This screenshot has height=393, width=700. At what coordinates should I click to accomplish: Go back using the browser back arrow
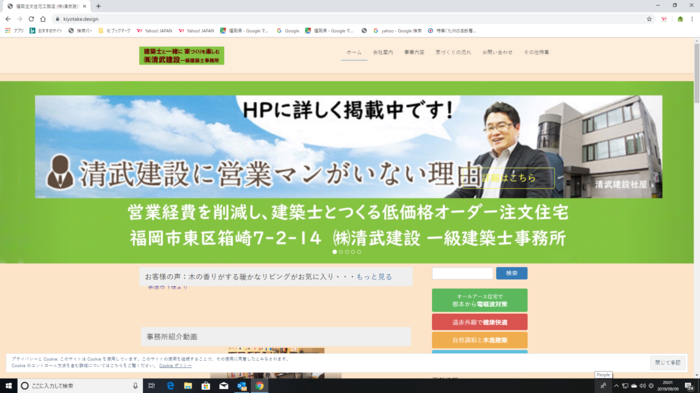pos(8,19)
